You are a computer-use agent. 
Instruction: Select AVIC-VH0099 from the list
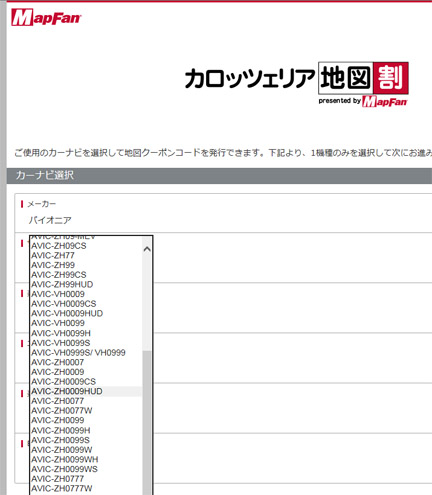(86, 323)
